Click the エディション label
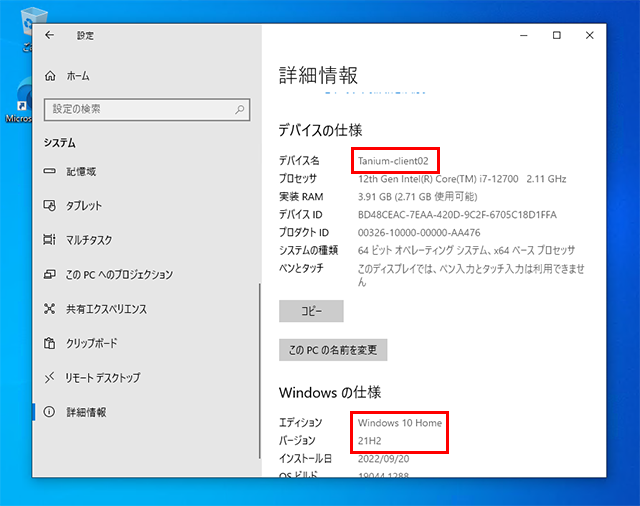 coord(301,423)
